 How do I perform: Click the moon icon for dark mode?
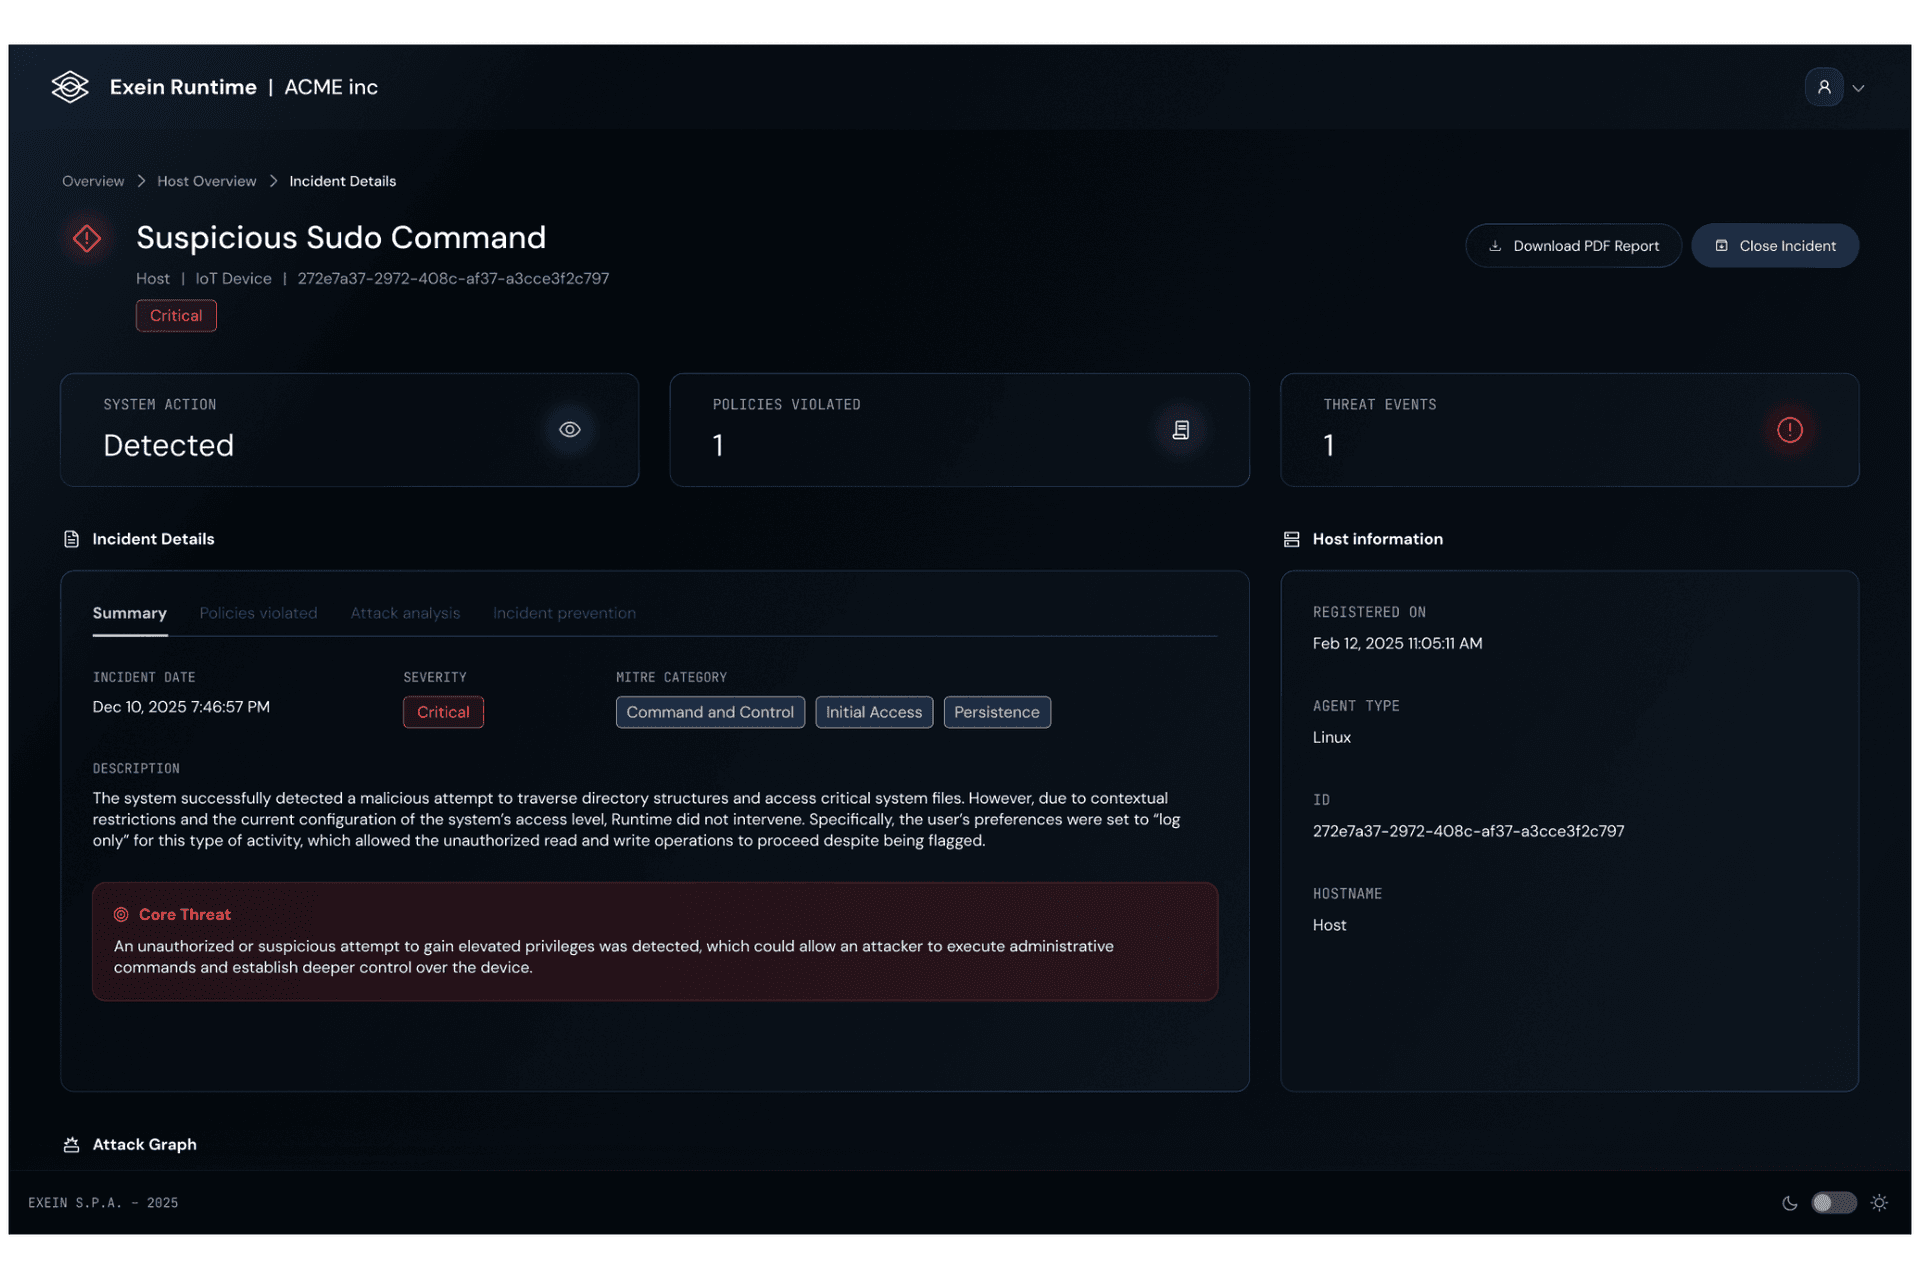pyautogui.click(x=1789, y=1203)
